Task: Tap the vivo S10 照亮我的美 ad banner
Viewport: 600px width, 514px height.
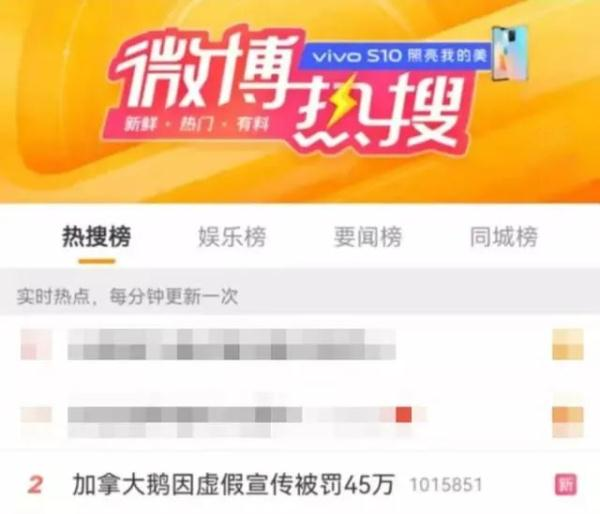Action: (395, 57)
